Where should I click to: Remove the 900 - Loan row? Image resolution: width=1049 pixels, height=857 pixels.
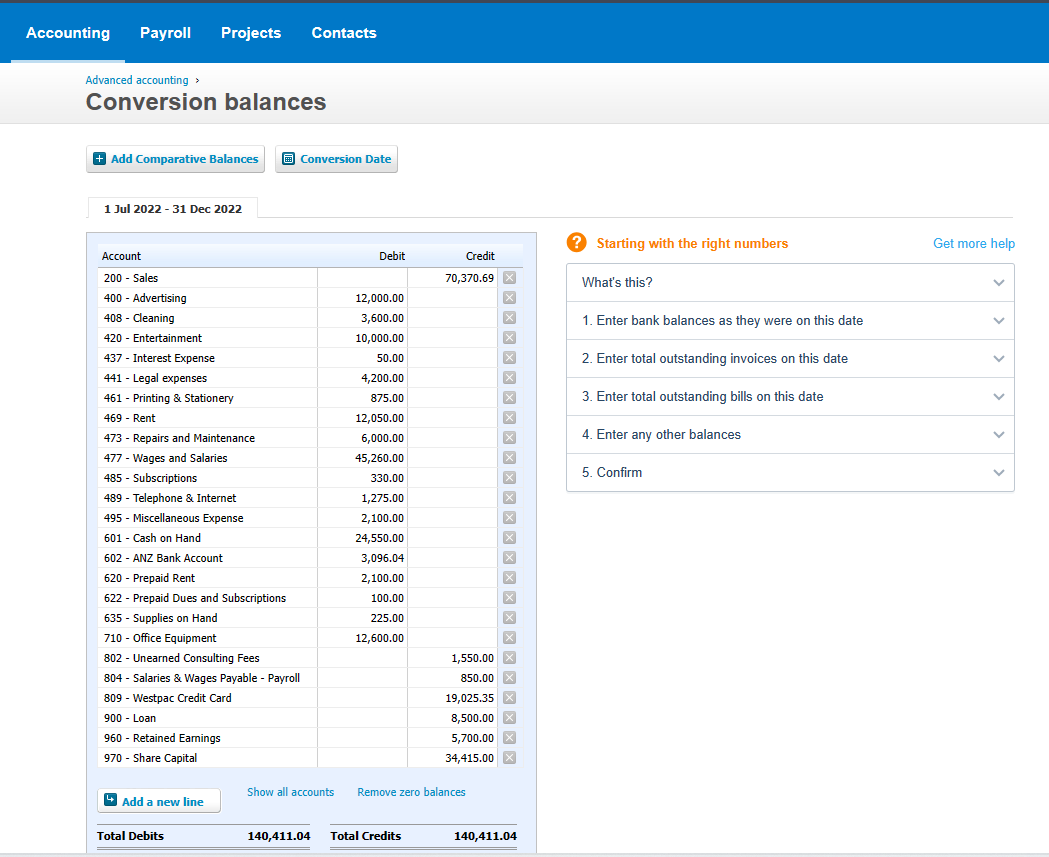pos(509,718)
